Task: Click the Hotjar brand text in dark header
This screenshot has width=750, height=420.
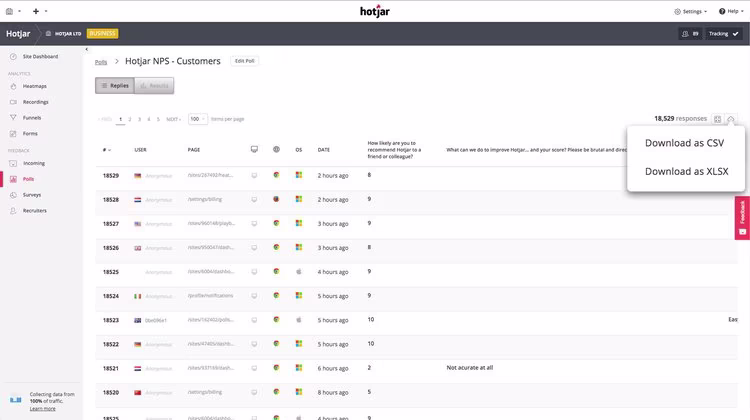Action: [x=18, y=33]
